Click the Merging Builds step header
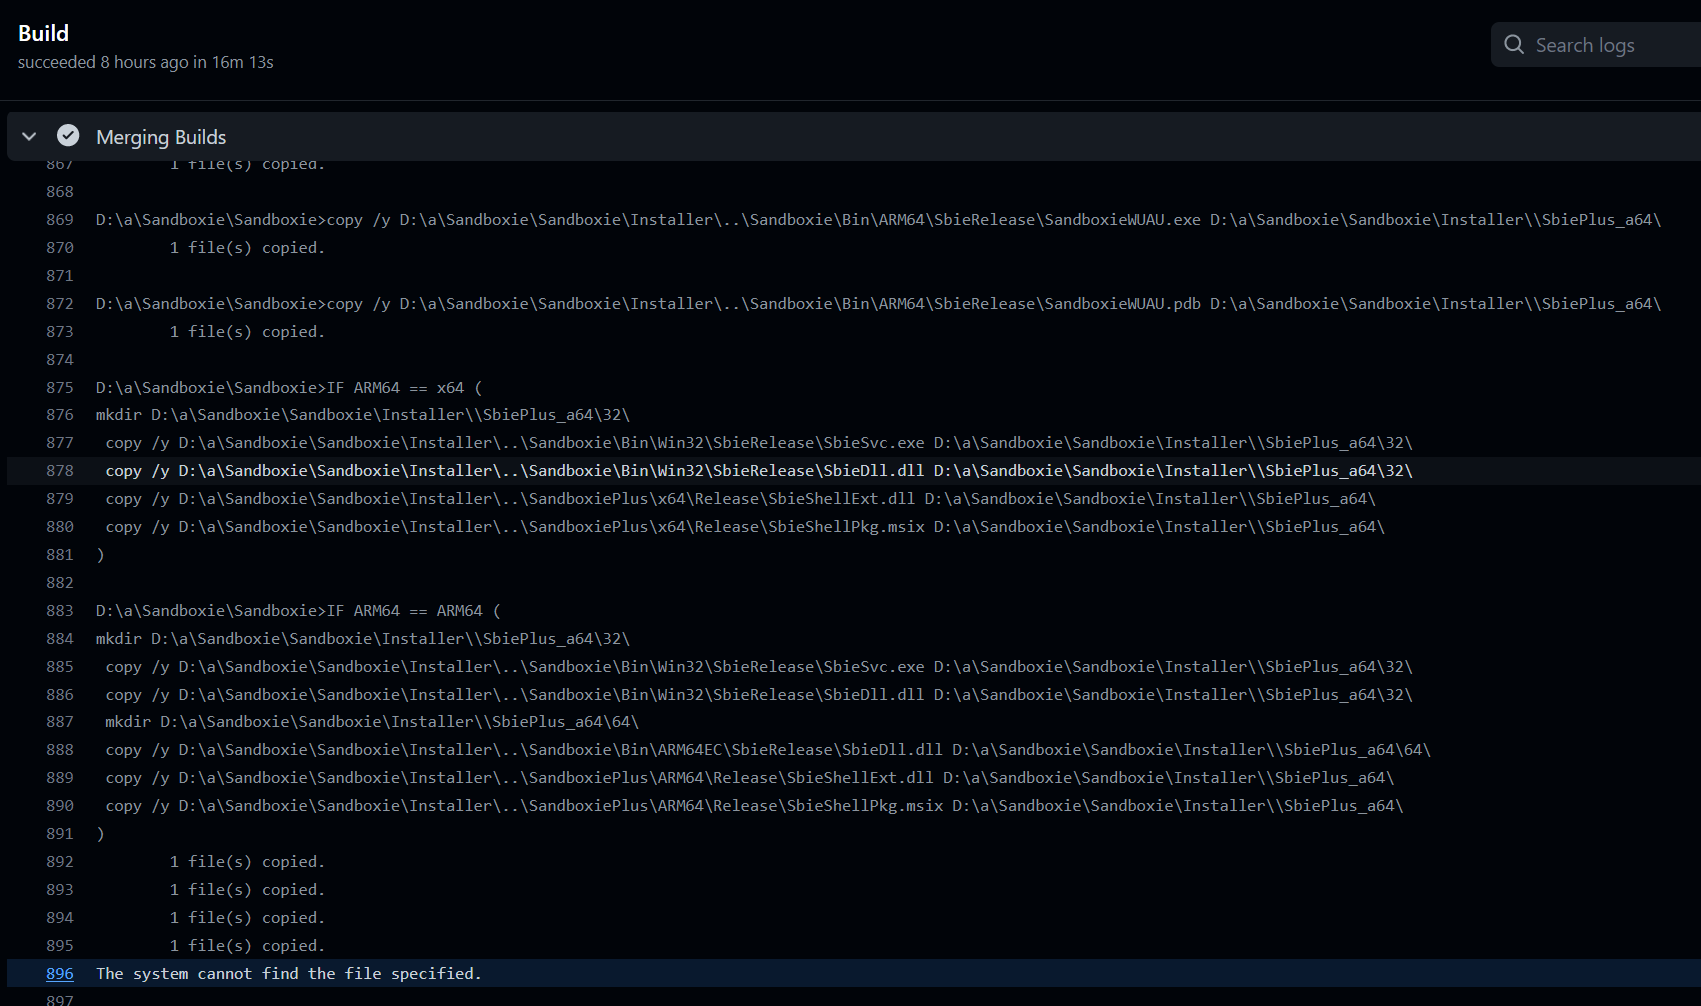This screenshot has width=1701, height=1006. pyautogui.click(x=160, y=136)
